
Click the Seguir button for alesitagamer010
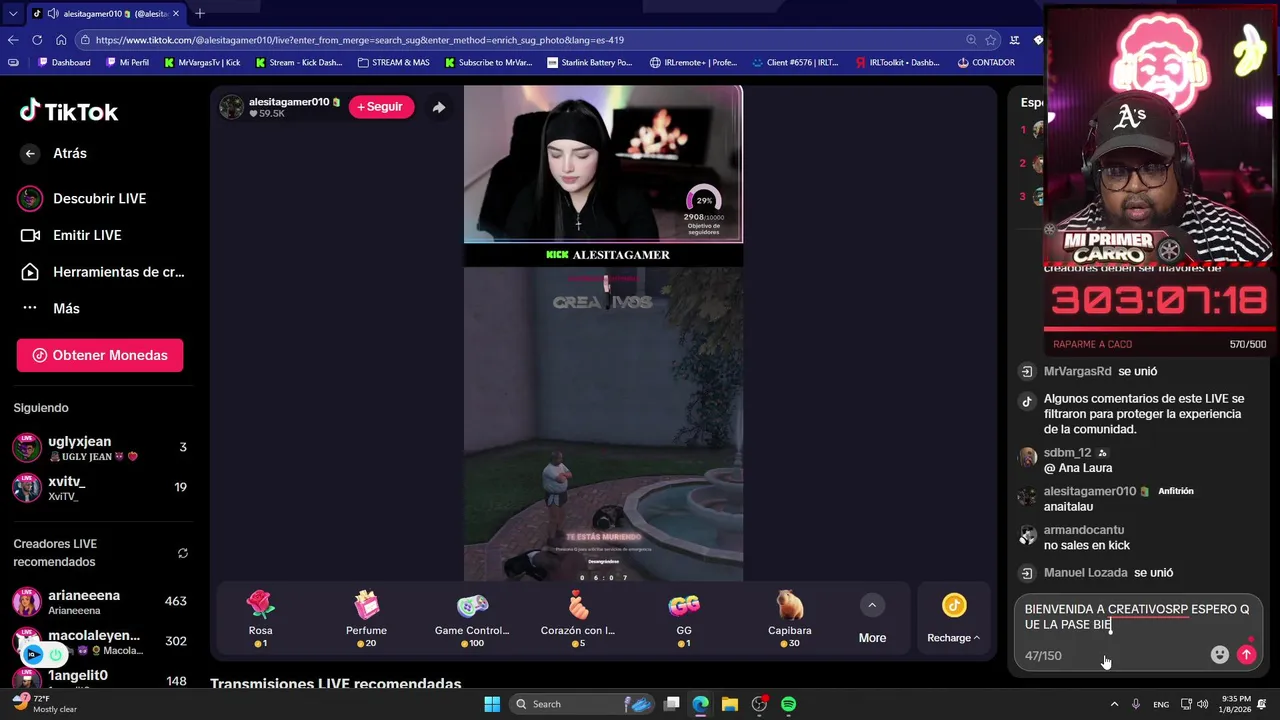click(381, 107)
